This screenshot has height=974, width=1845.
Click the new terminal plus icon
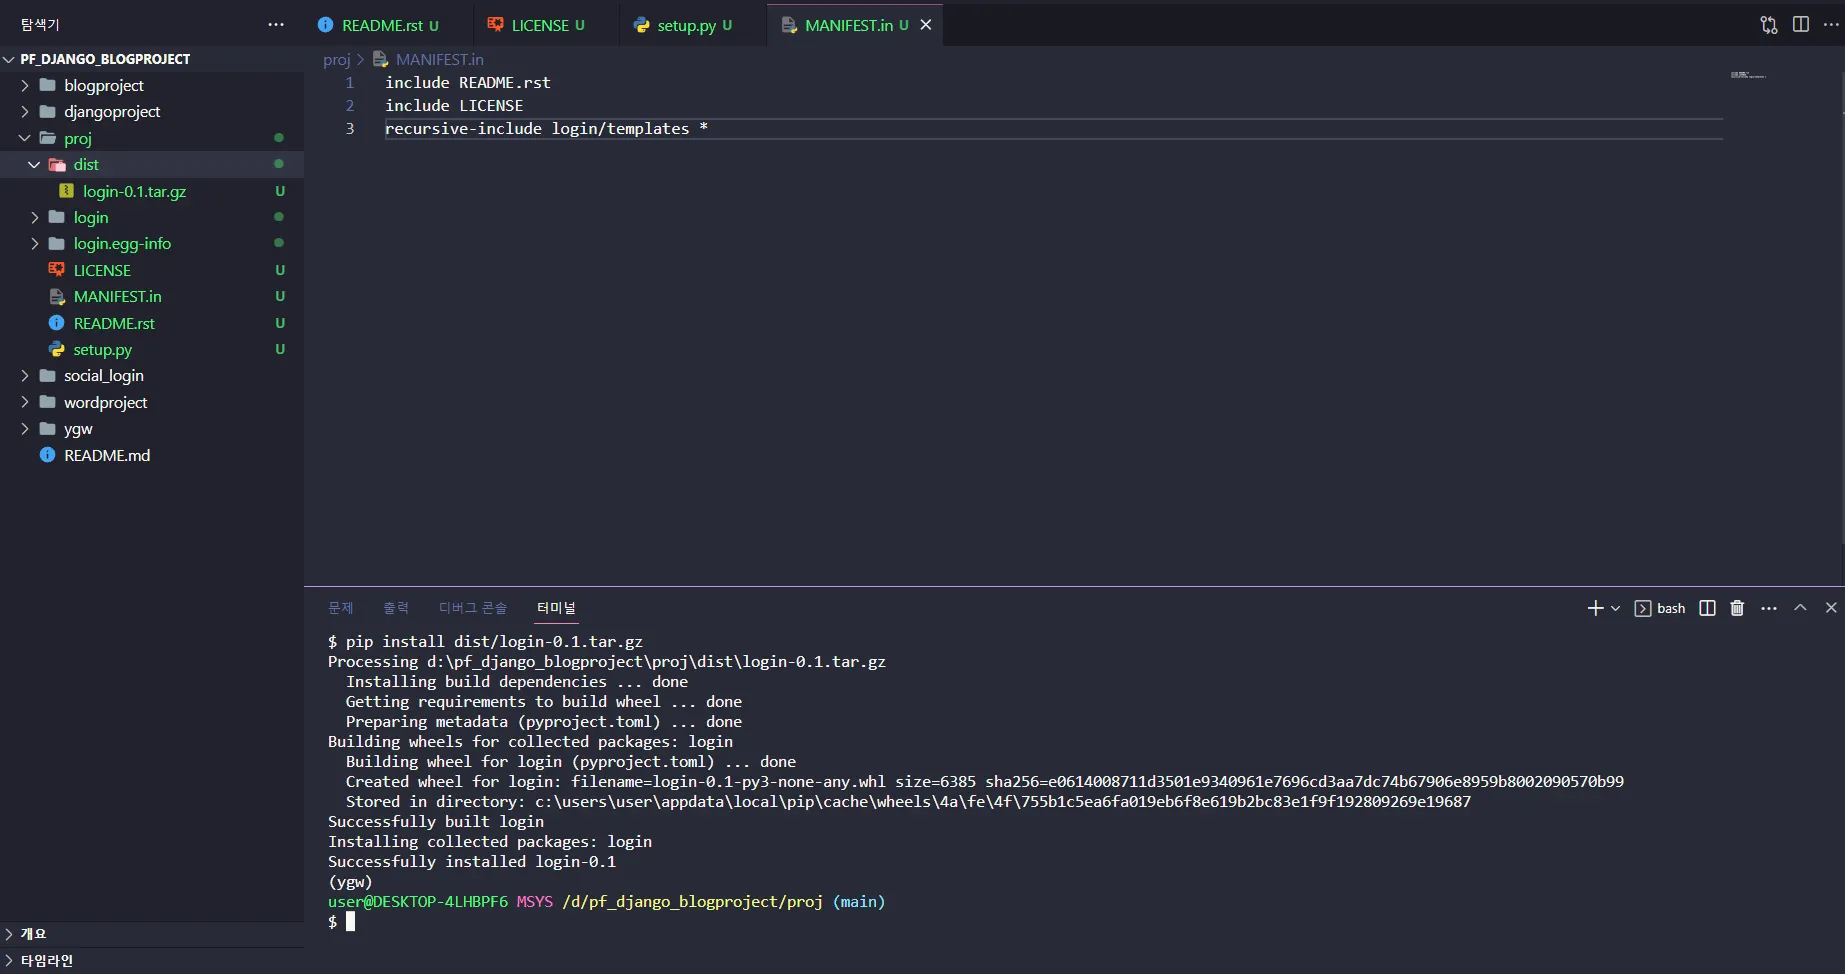[x=1595, y=608]
